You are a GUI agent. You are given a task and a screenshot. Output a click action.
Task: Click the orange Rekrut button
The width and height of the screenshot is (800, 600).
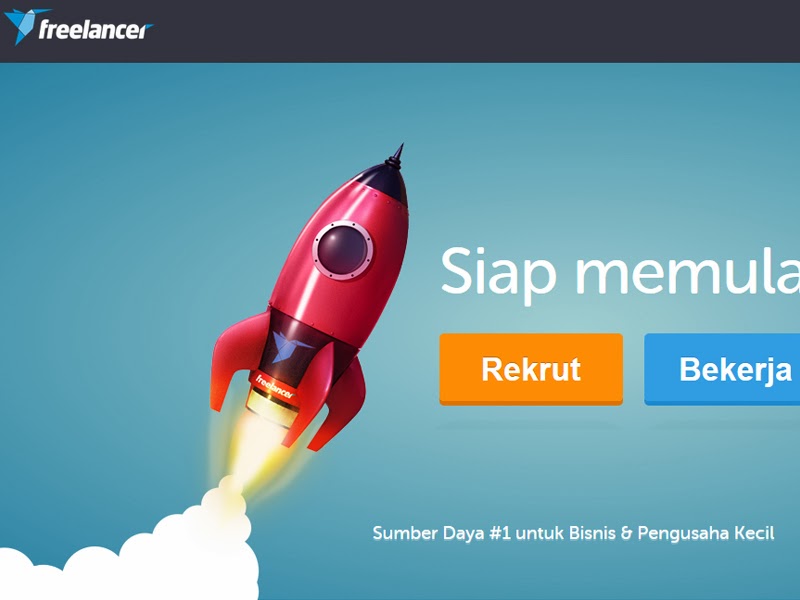coord(531,369)
